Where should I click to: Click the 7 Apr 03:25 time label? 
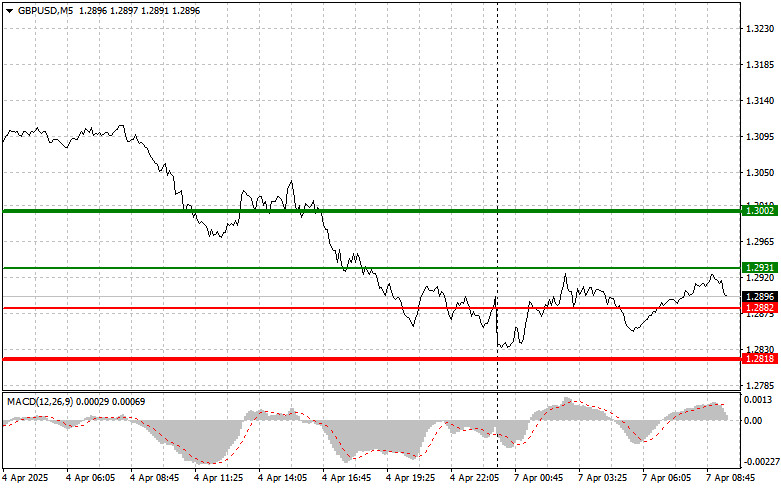tap(603, 478)
